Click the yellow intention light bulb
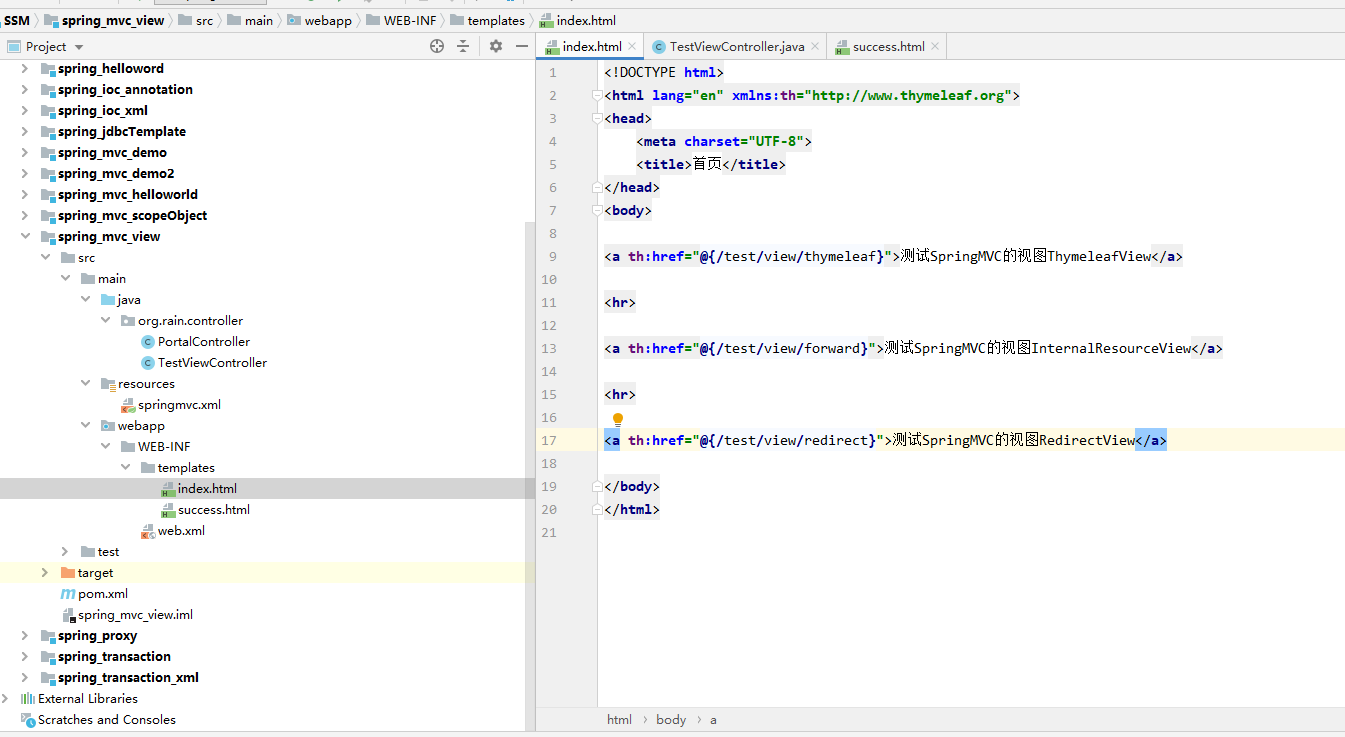Viewport: 1345px width, 737px height. pos(618,420)
